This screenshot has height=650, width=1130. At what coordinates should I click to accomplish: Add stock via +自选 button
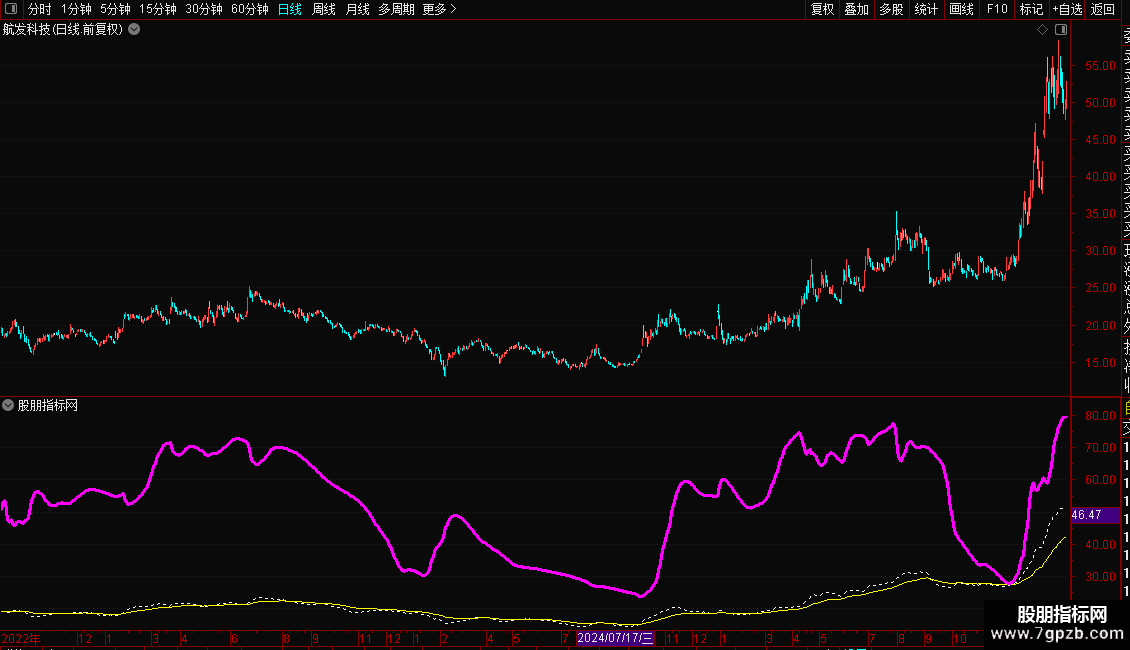tap(1067, 9)
